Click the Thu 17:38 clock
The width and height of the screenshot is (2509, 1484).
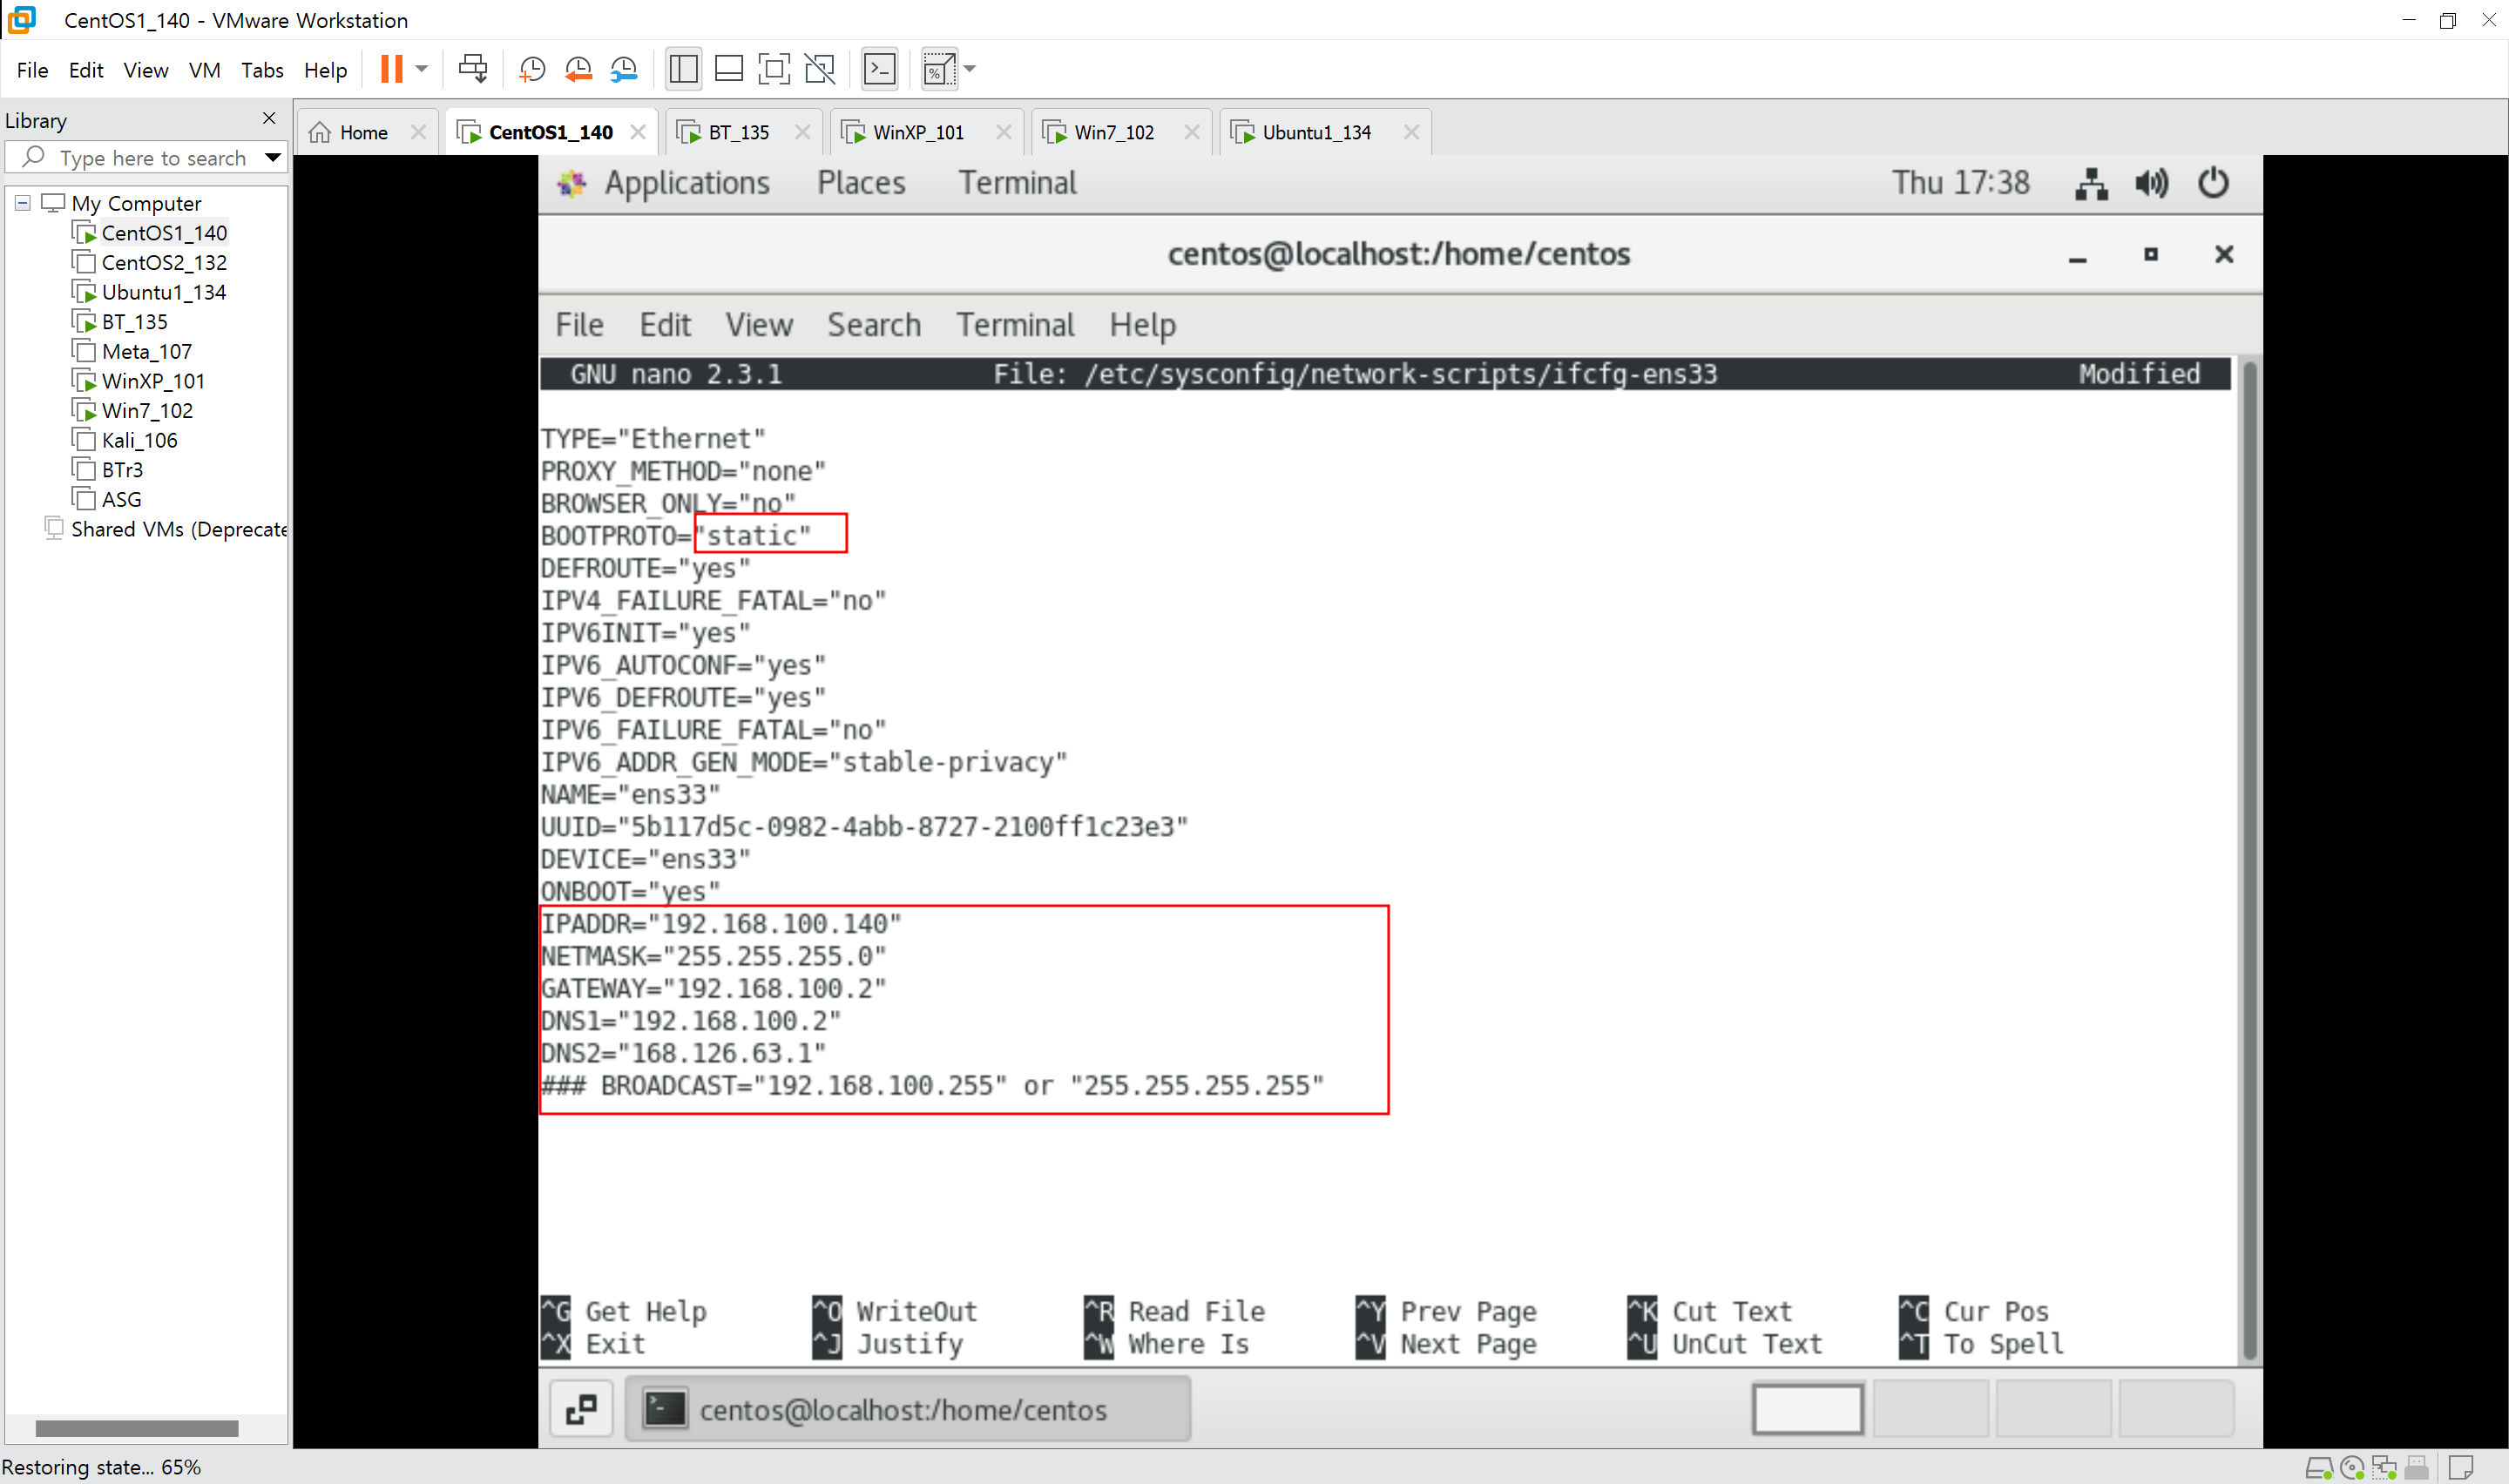1960,183
